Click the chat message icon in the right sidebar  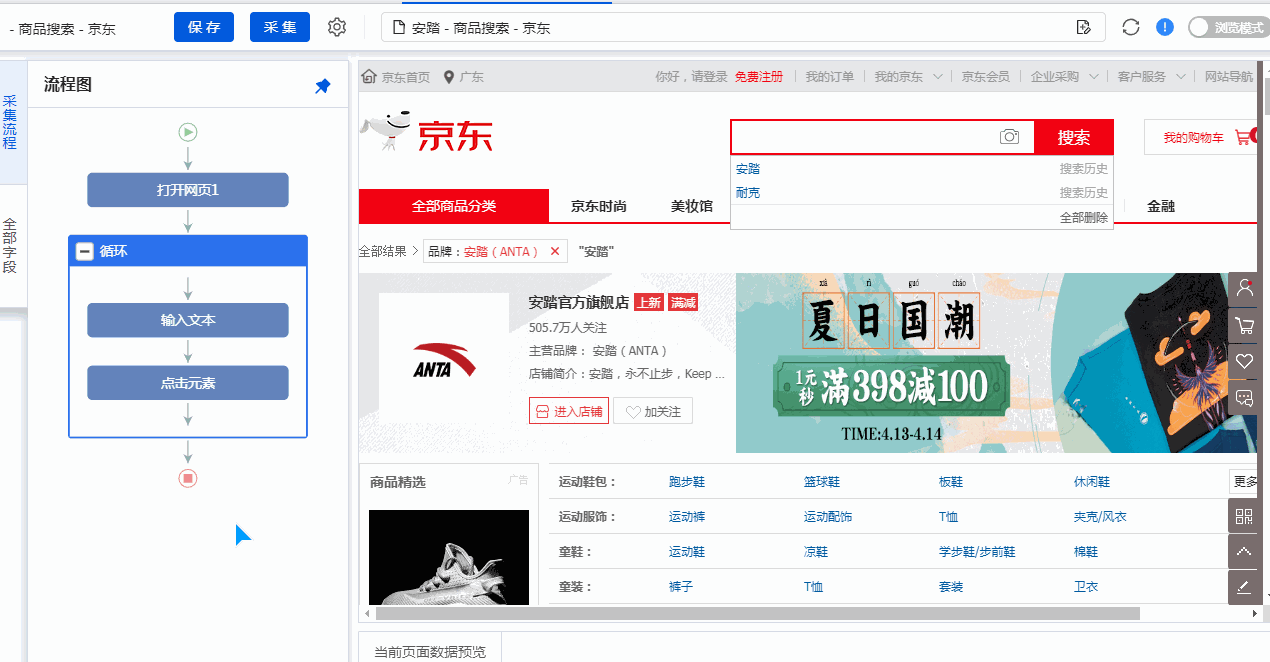coord(1245,398)
